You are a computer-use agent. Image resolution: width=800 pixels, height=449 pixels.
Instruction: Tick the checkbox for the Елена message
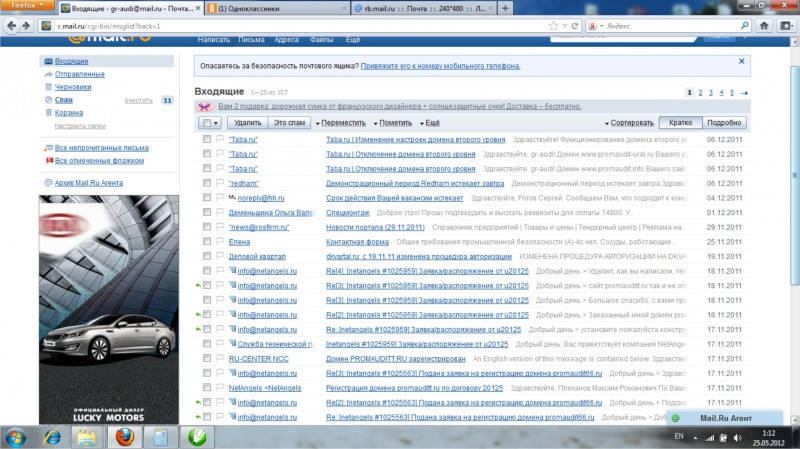(207, 241)
